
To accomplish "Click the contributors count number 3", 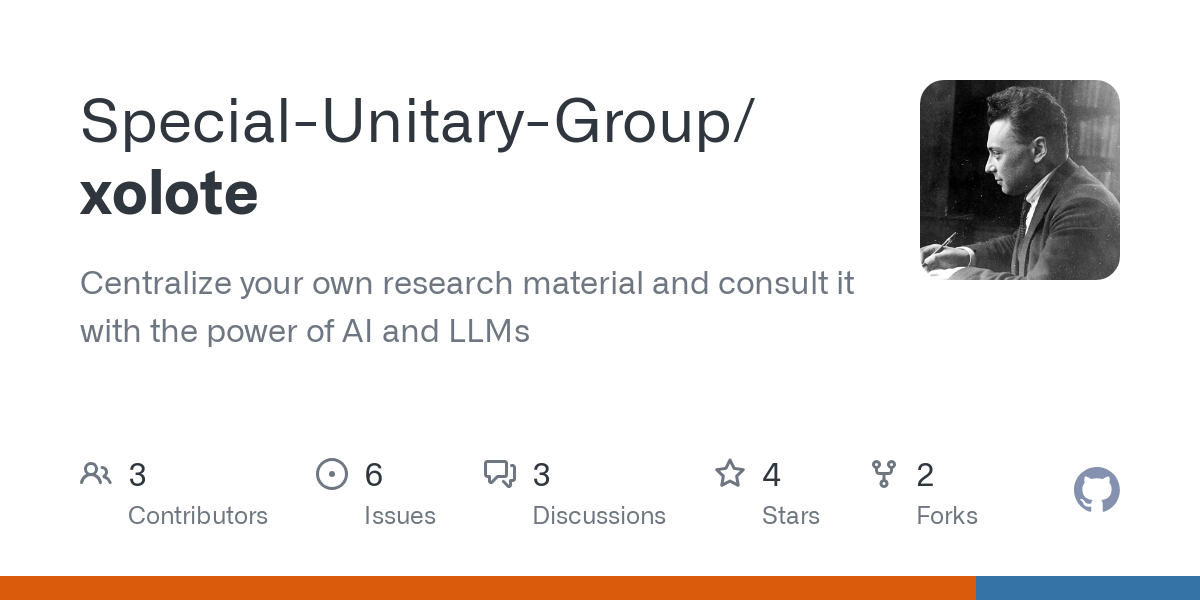I will pyautogui.click(x=138, y=474).
